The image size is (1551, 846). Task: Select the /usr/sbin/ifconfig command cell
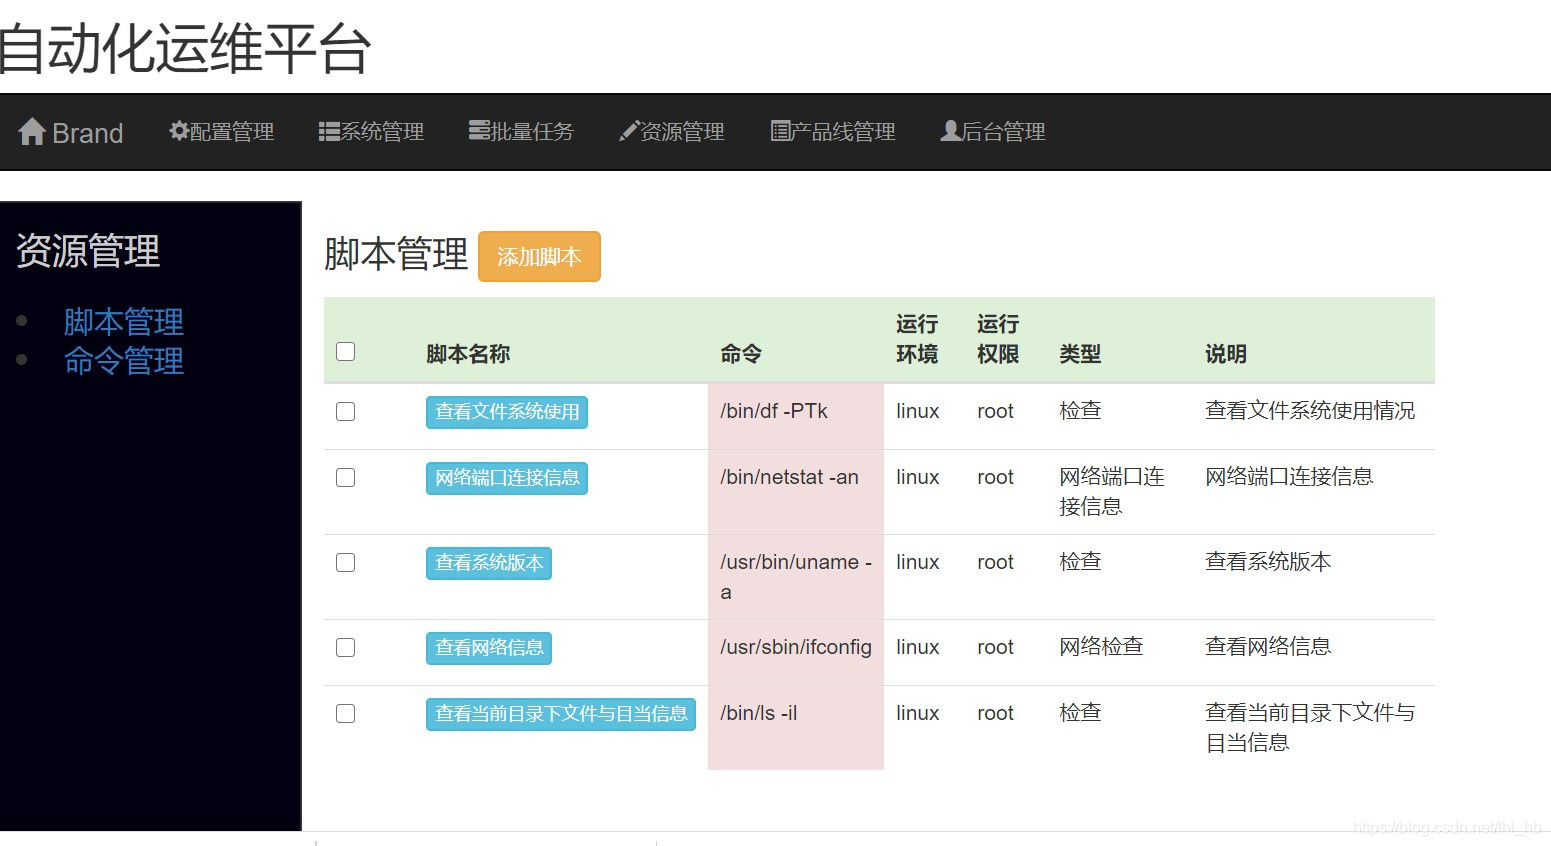[x=796, y=652]
